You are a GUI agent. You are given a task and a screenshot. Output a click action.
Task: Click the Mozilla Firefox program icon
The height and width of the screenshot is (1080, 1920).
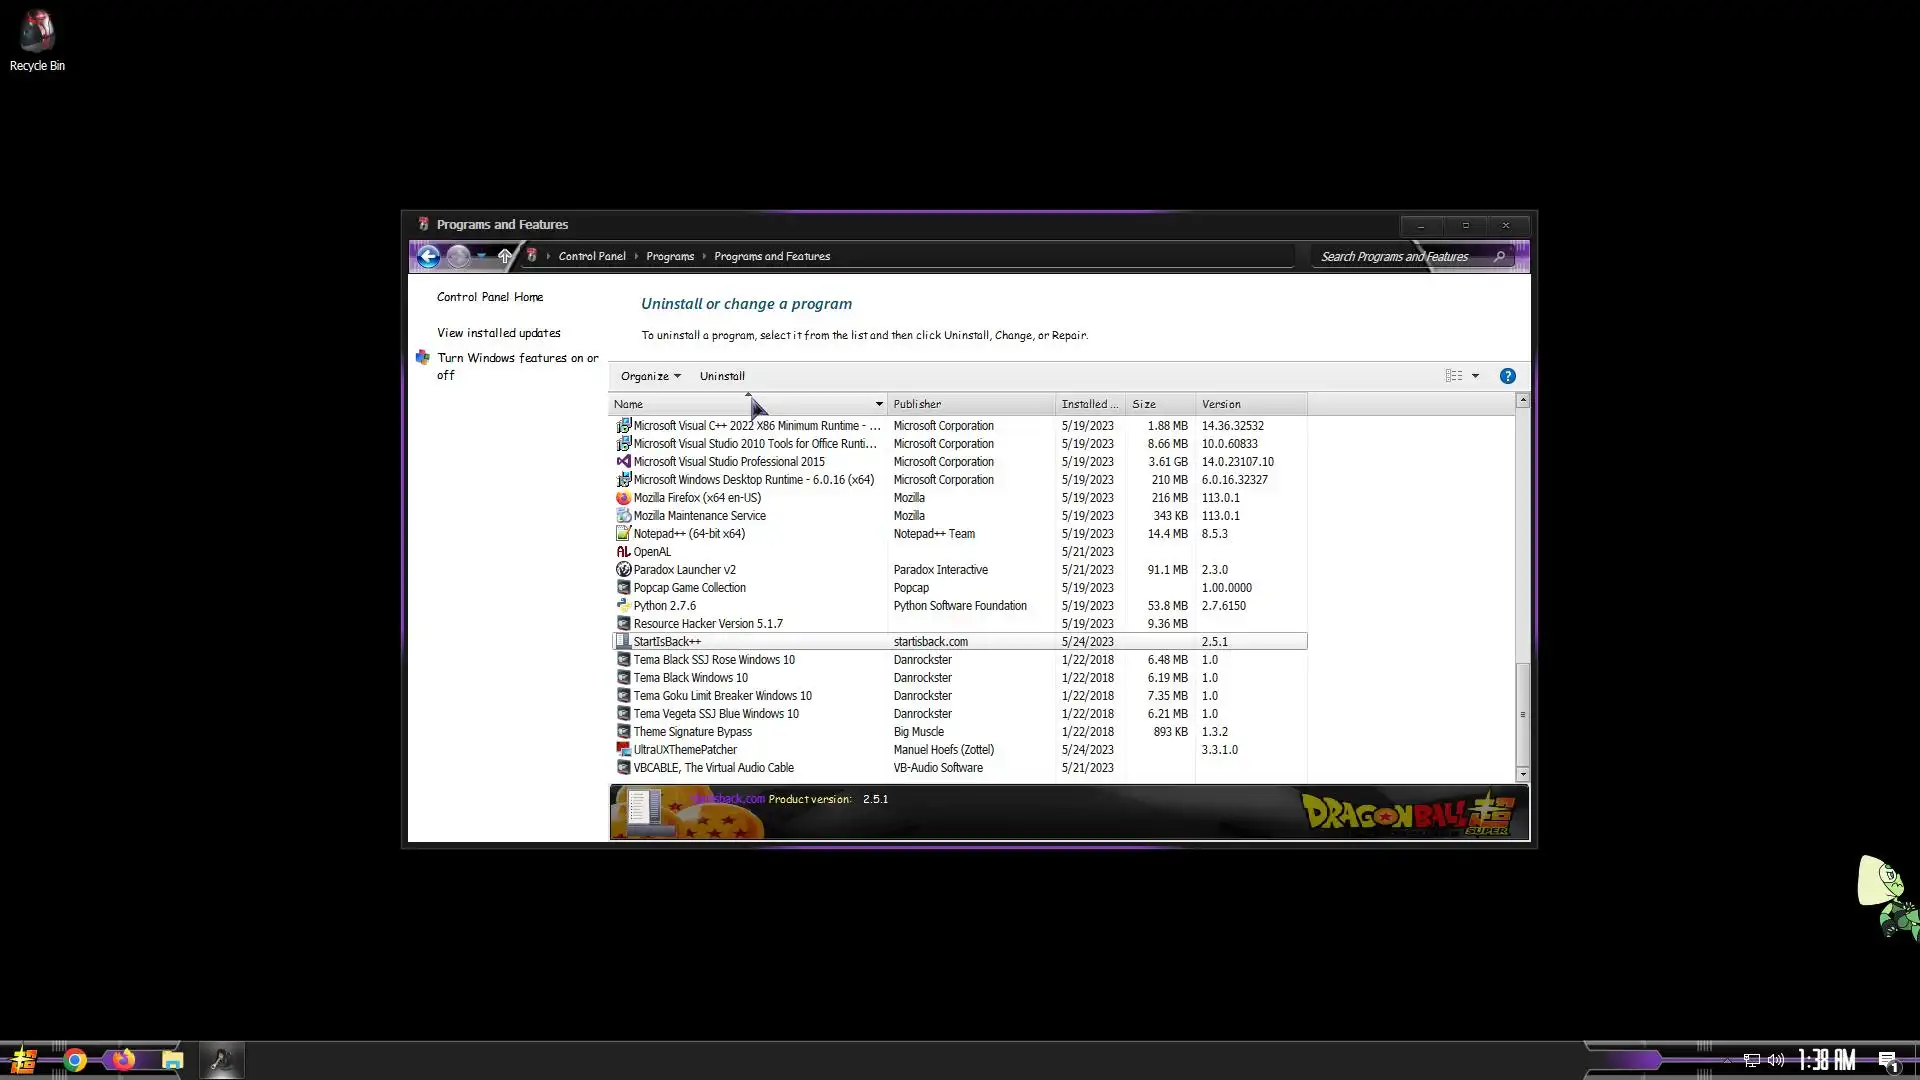[x=623, y=498]
